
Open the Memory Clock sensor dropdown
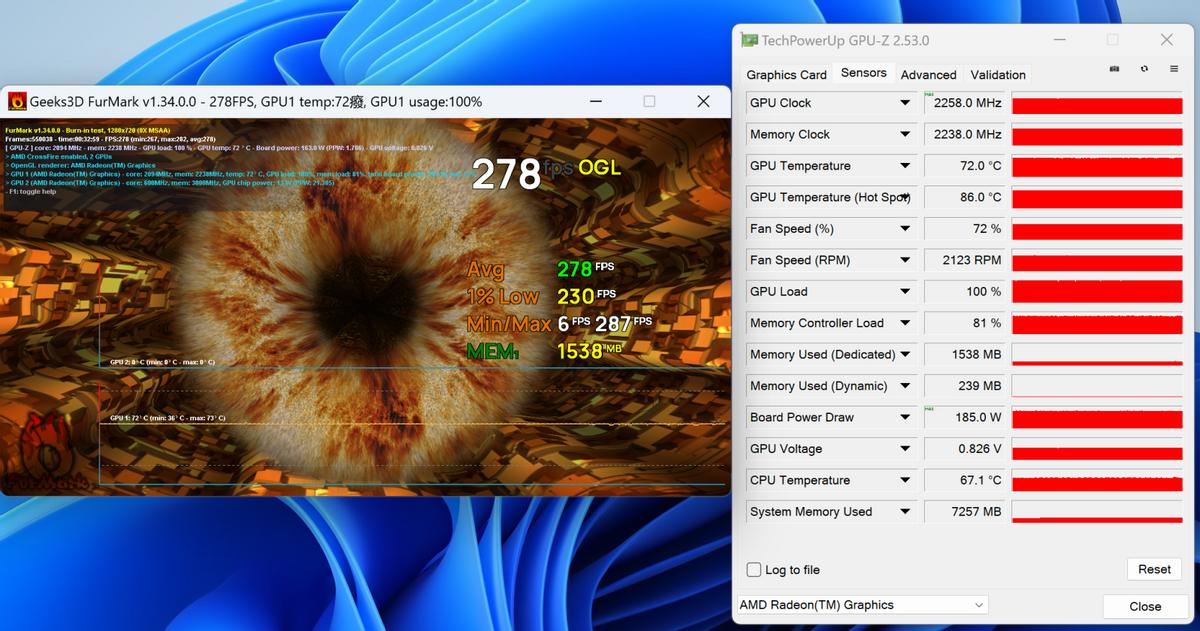point(905,134)
